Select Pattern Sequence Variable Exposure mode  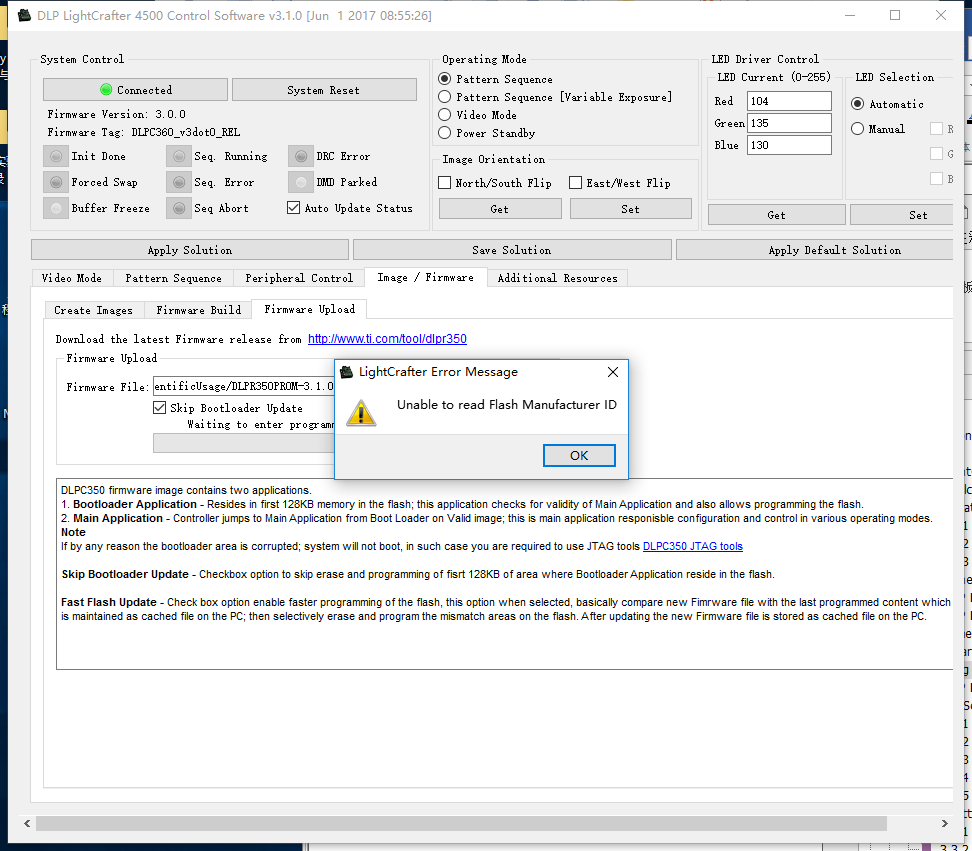pyautogui.click(x=444, y=97)
